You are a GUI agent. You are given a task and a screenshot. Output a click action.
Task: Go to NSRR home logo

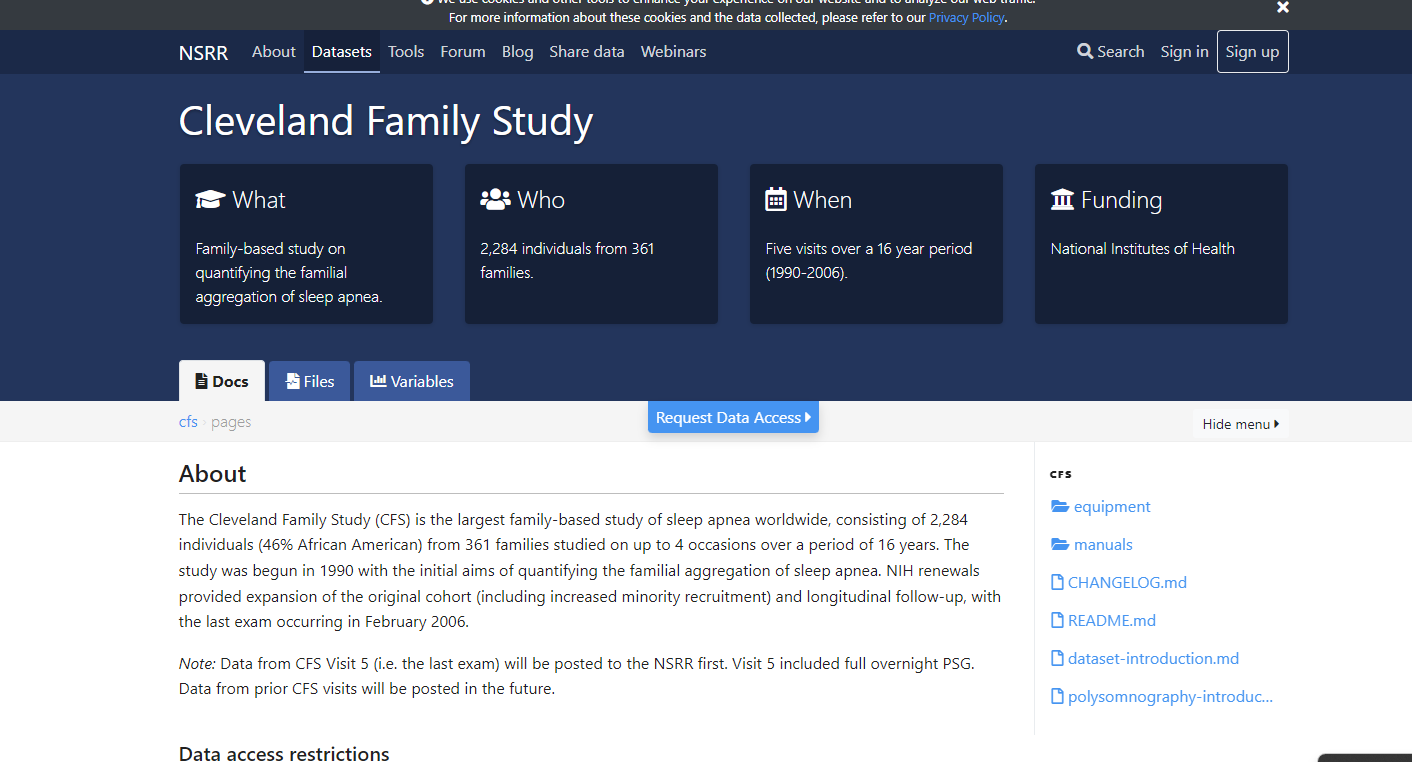[203, 52]
